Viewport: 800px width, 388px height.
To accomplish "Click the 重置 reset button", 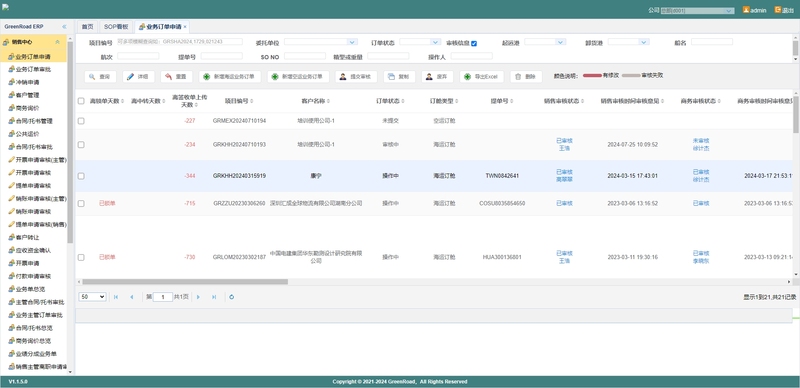I will click(x=176, y=77).
